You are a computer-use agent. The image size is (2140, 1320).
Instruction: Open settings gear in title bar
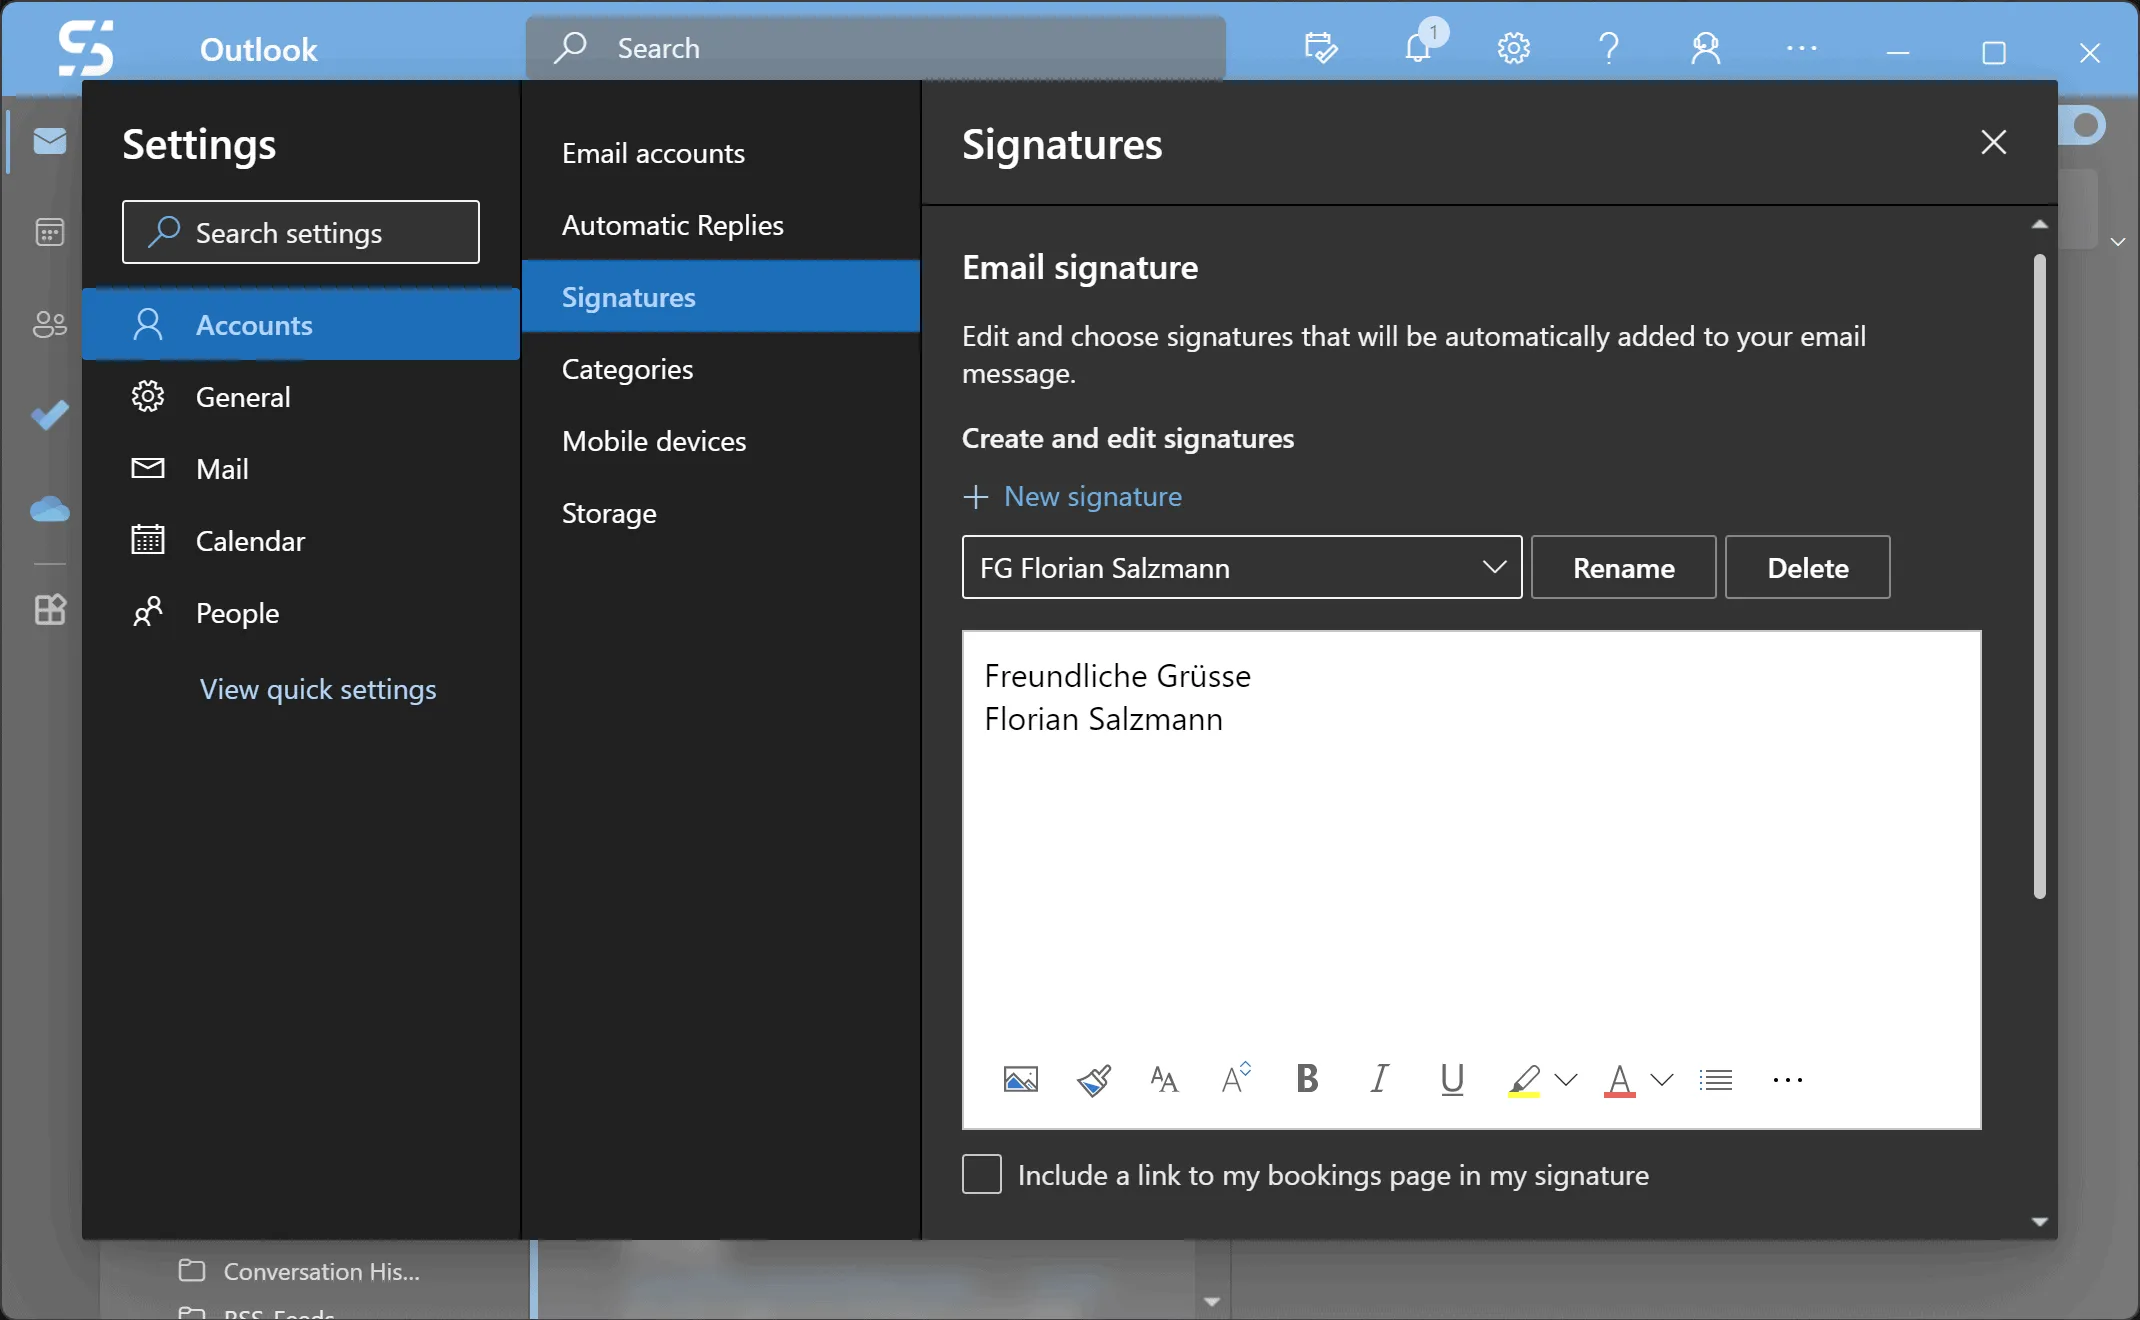[x=1513, y=47]
